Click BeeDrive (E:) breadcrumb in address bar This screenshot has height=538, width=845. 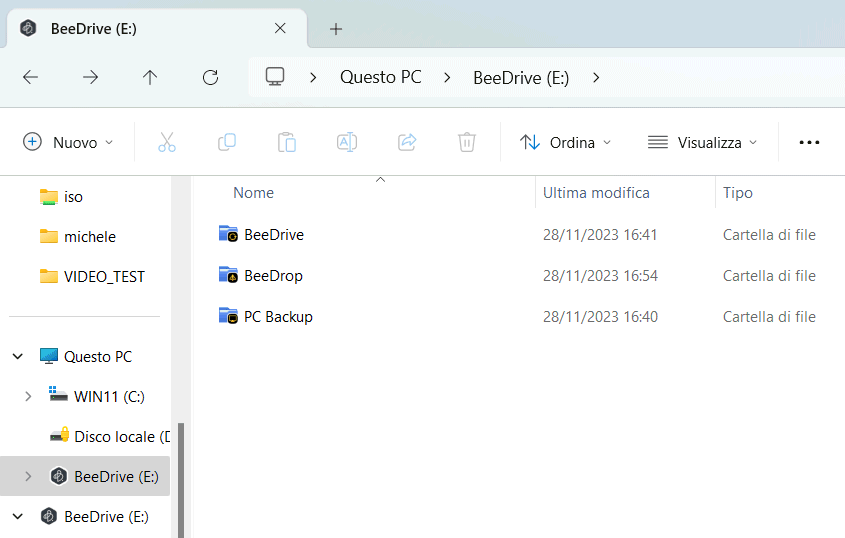(521, 78)
